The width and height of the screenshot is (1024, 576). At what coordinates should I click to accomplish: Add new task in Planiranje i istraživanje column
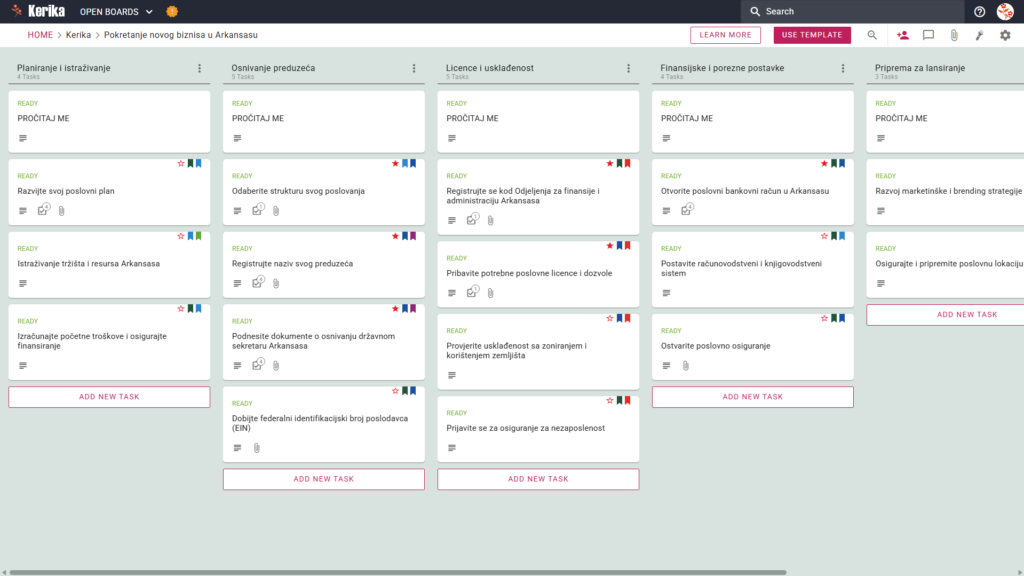pos(109,397)
